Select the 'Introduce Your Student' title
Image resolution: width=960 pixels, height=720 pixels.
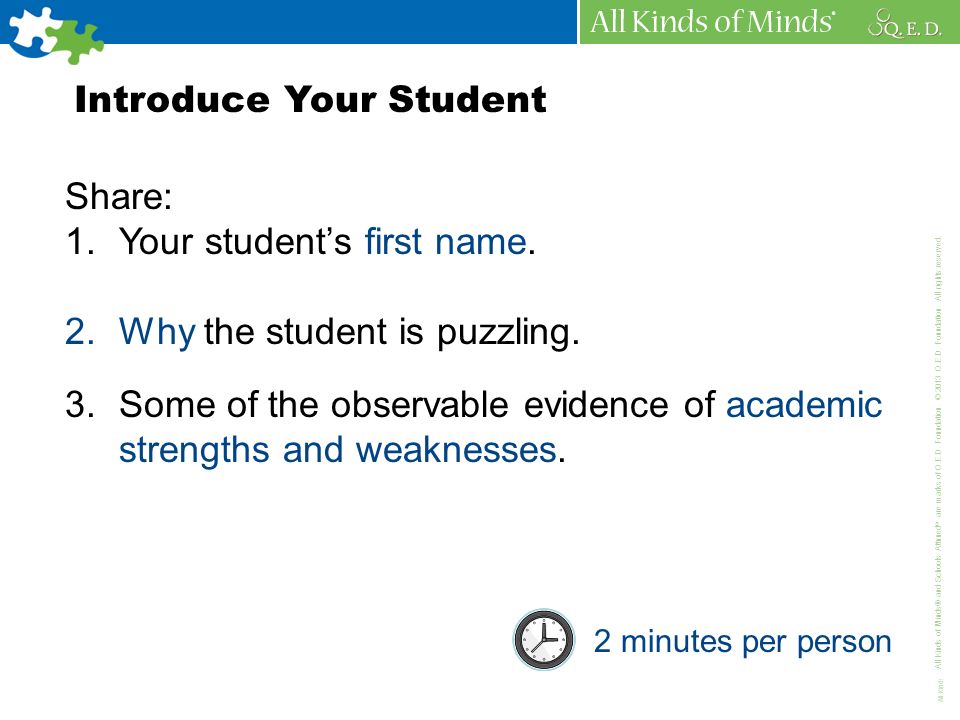[x=310, y=99]
